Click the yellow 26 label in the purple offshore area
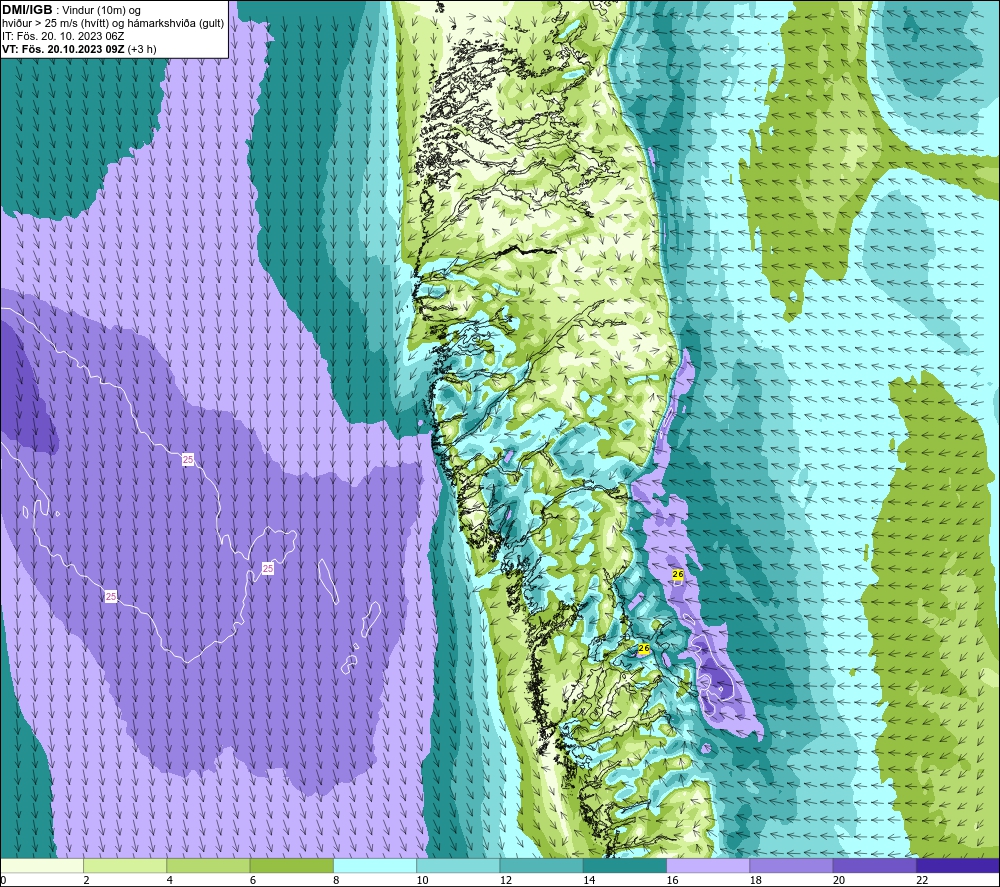This screenshot has width=1000, height=887. [x=678, y=575]
